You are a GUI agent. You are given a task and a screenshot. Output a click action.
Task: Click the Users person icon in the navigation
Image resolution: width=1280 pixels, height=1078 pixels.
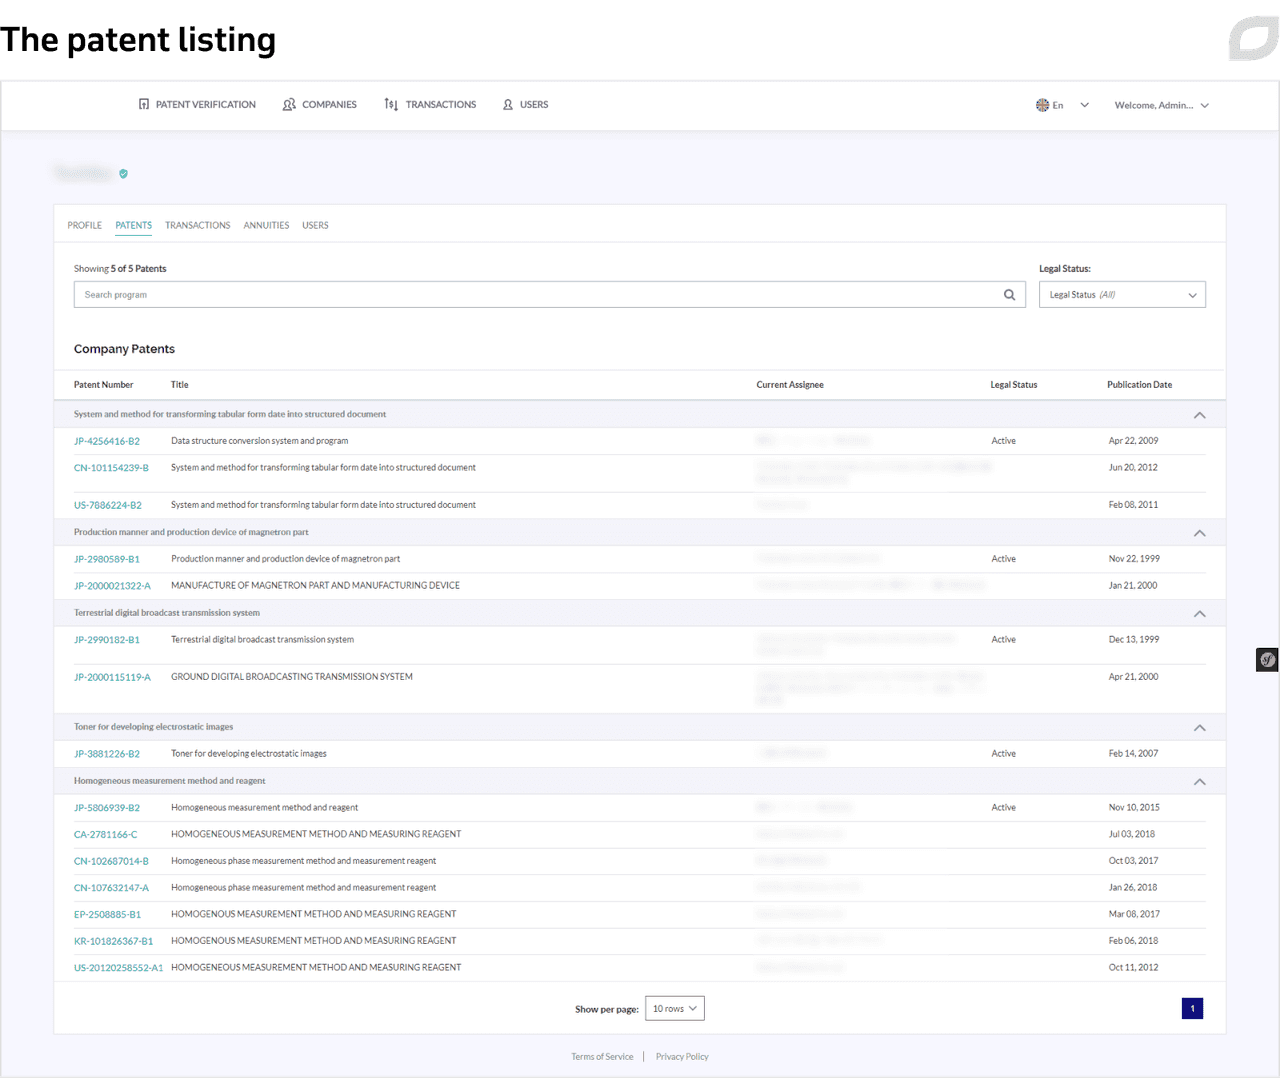tap(509, 104)
